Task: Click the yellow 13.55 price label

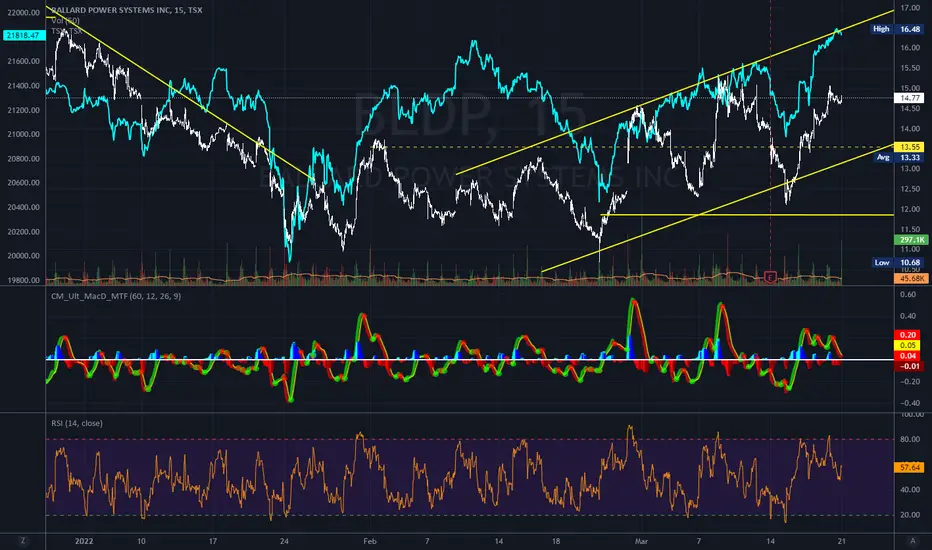Action: (909, 147)
